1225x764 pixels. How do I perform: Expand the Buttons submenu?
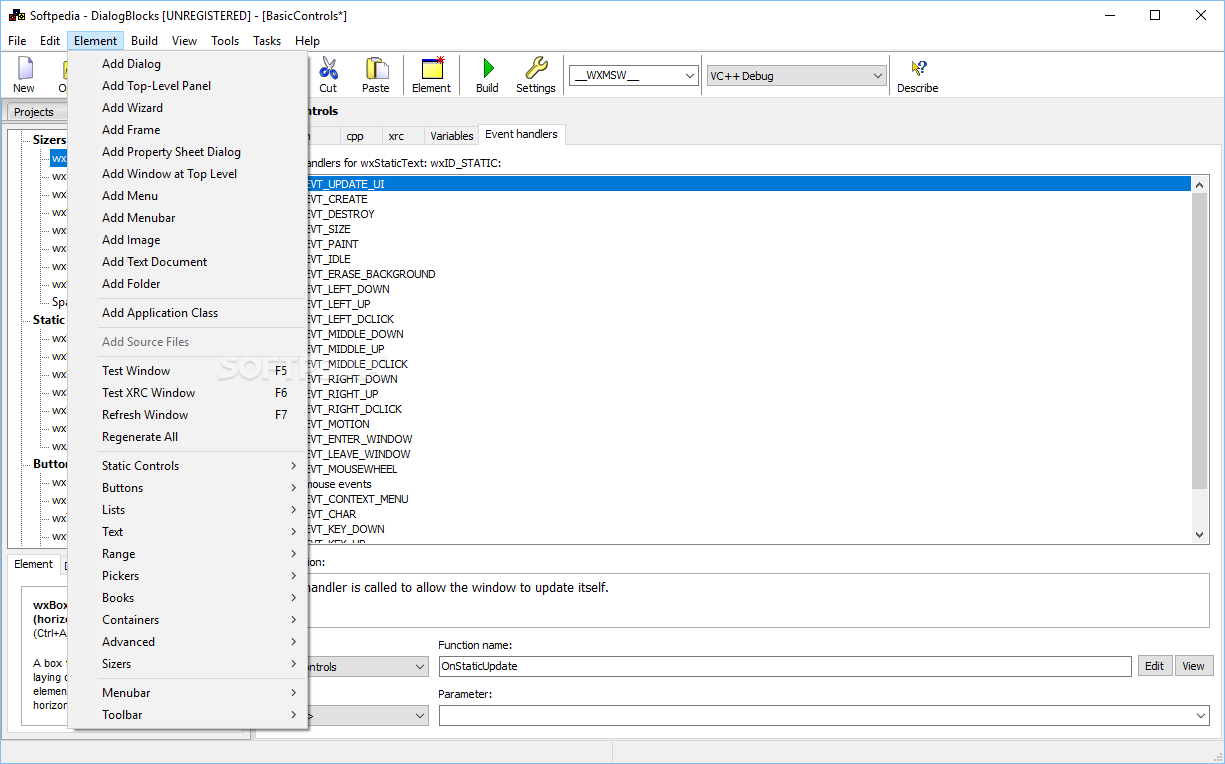tap(188, 488)
